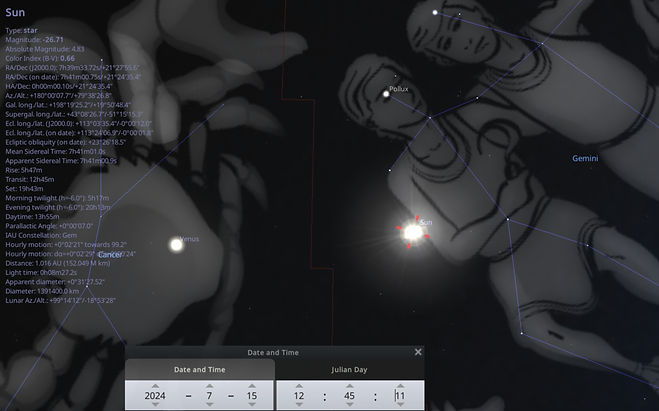Decrease the minutes 45 with the down arrow
Screen dimensions: 659x411
(349, 405)
